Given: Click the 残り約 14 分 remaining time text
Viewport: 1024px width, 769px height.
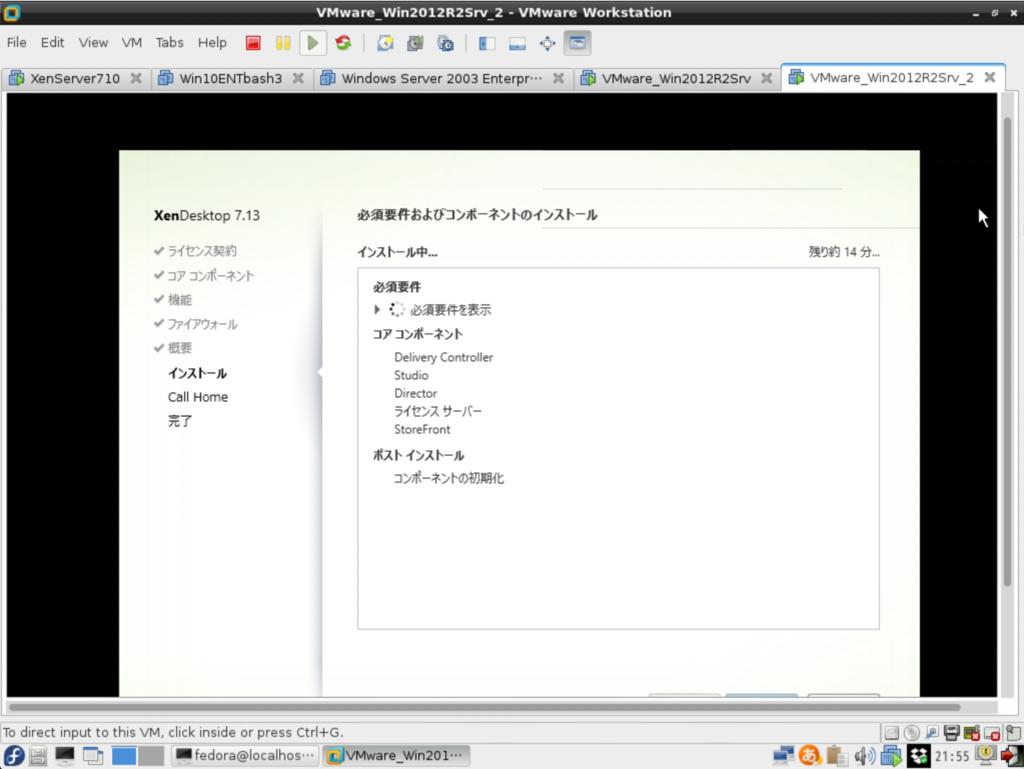Looking at the screenshot, I should pos(844,252).
